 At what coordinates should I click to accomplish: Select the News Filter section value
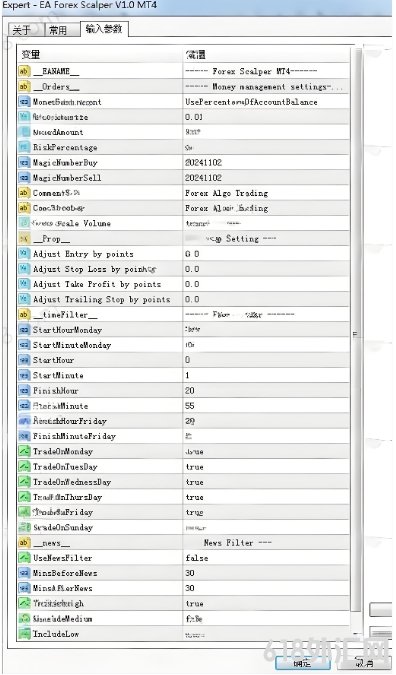click(x=238, y=542)
